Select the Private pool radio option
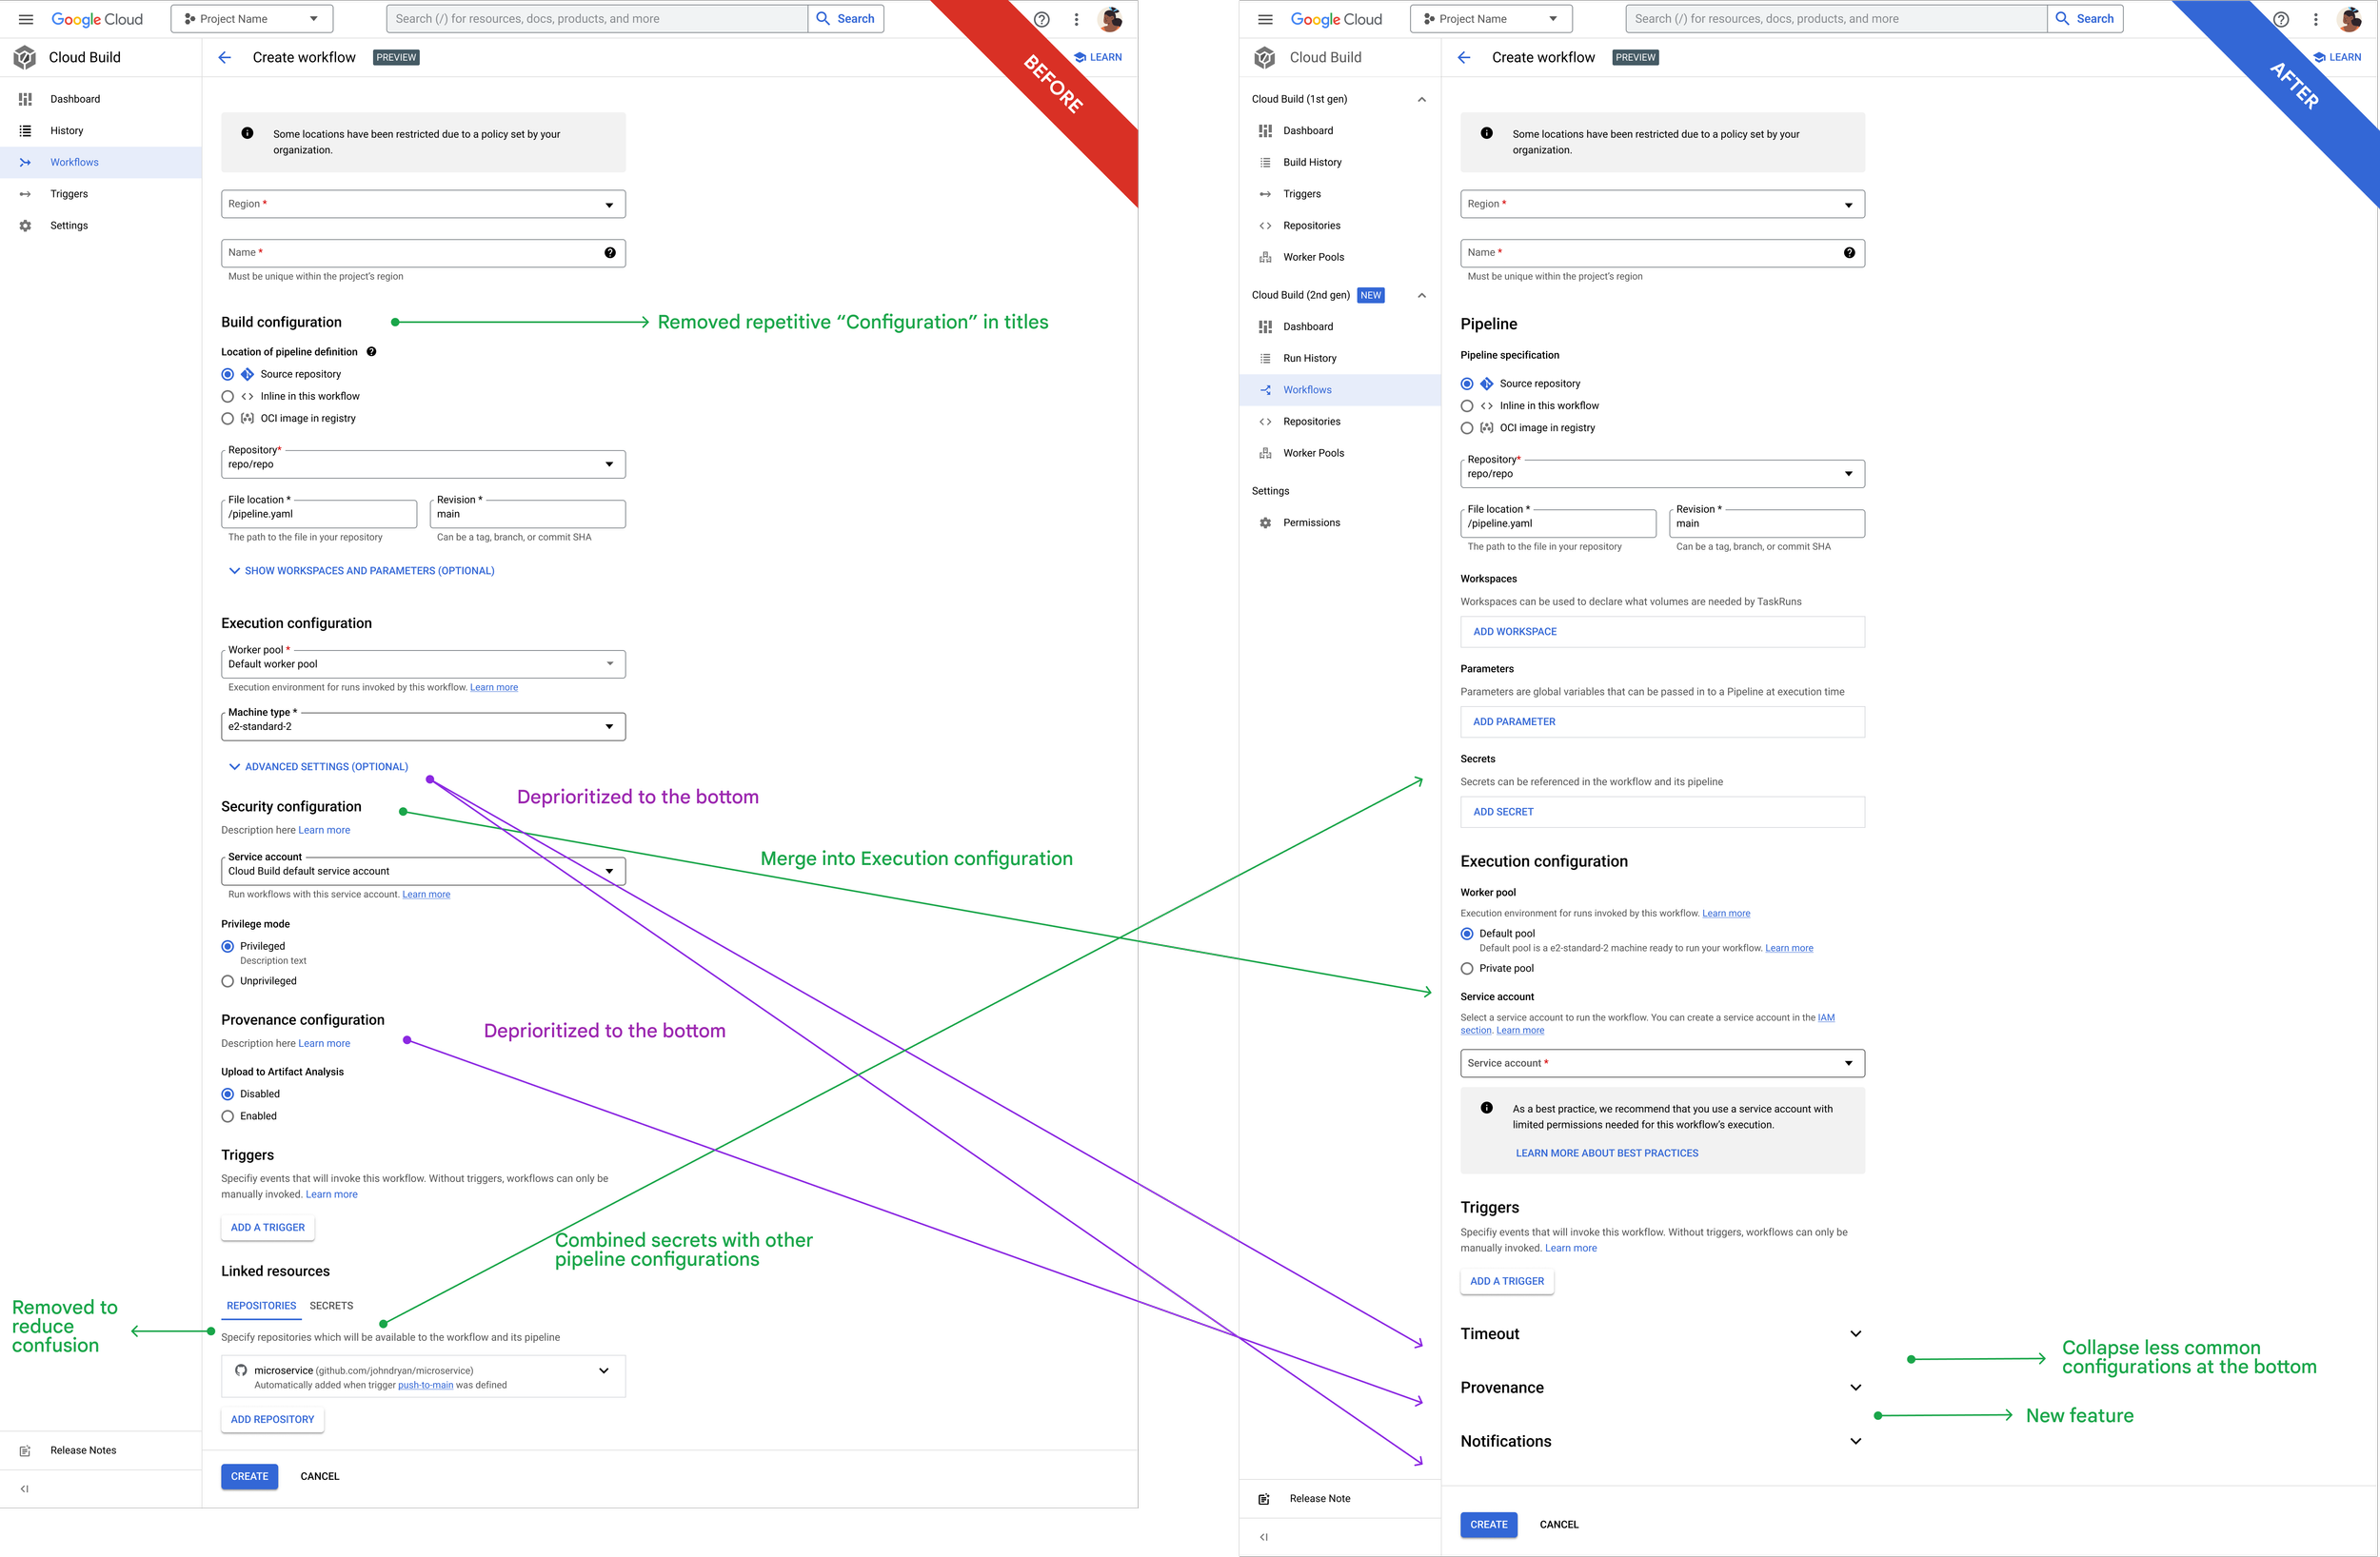This screenshot has height=1557, width=2380. click(x=1467, y=969)
